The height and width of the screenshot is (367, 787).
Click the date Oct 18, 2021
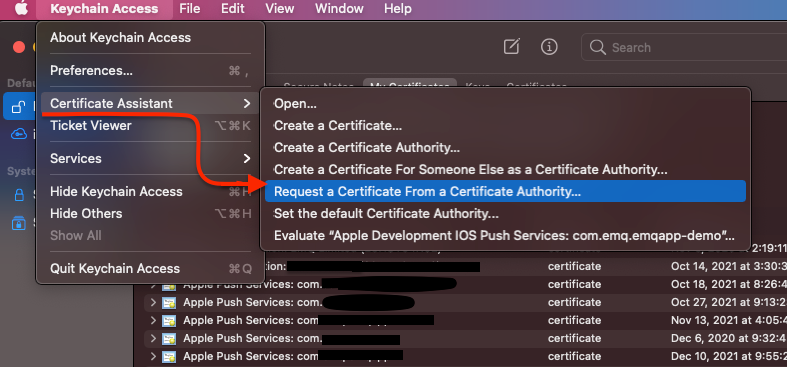point(729,284)
